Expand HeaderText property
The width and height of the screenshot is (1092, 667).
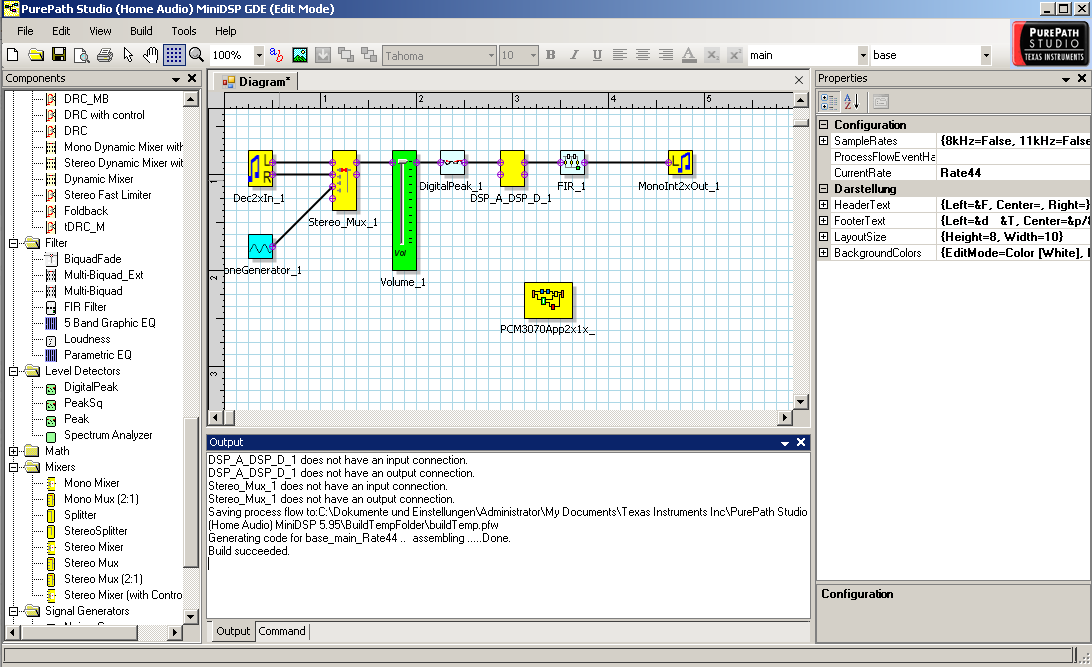click(823, 205)
